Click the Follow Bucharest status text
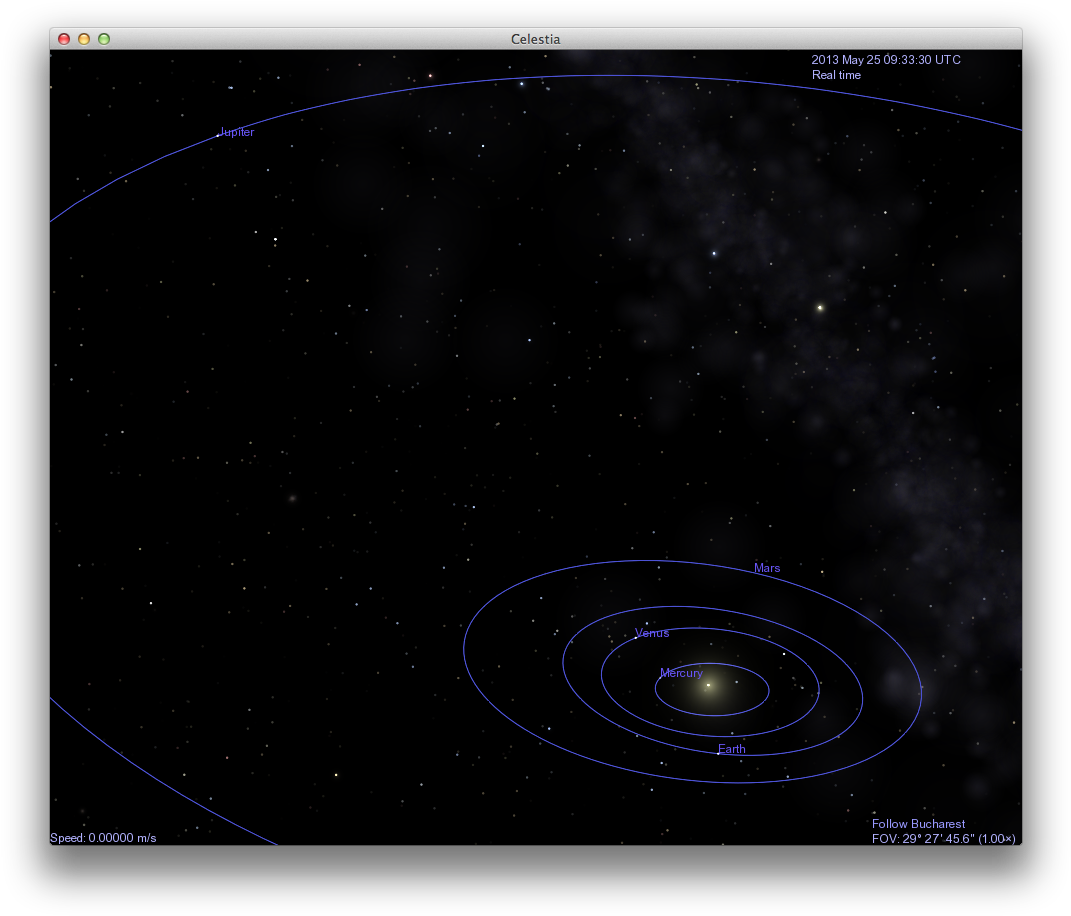 tap(918, 824)
